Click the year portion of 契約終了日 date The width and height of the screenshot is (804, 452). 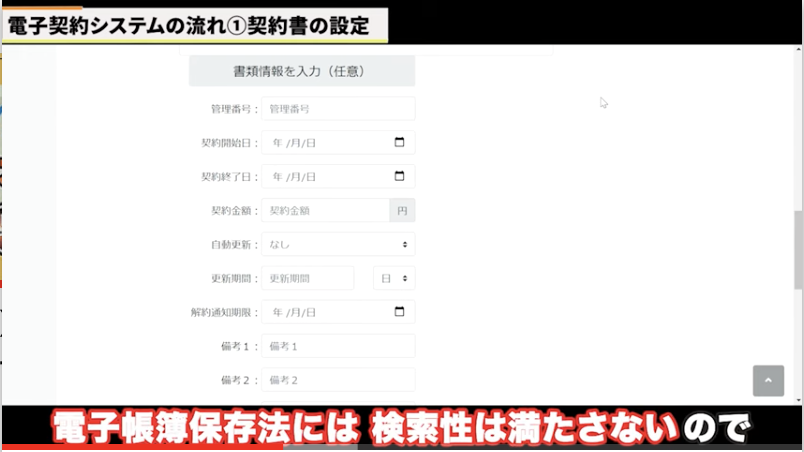277,177
